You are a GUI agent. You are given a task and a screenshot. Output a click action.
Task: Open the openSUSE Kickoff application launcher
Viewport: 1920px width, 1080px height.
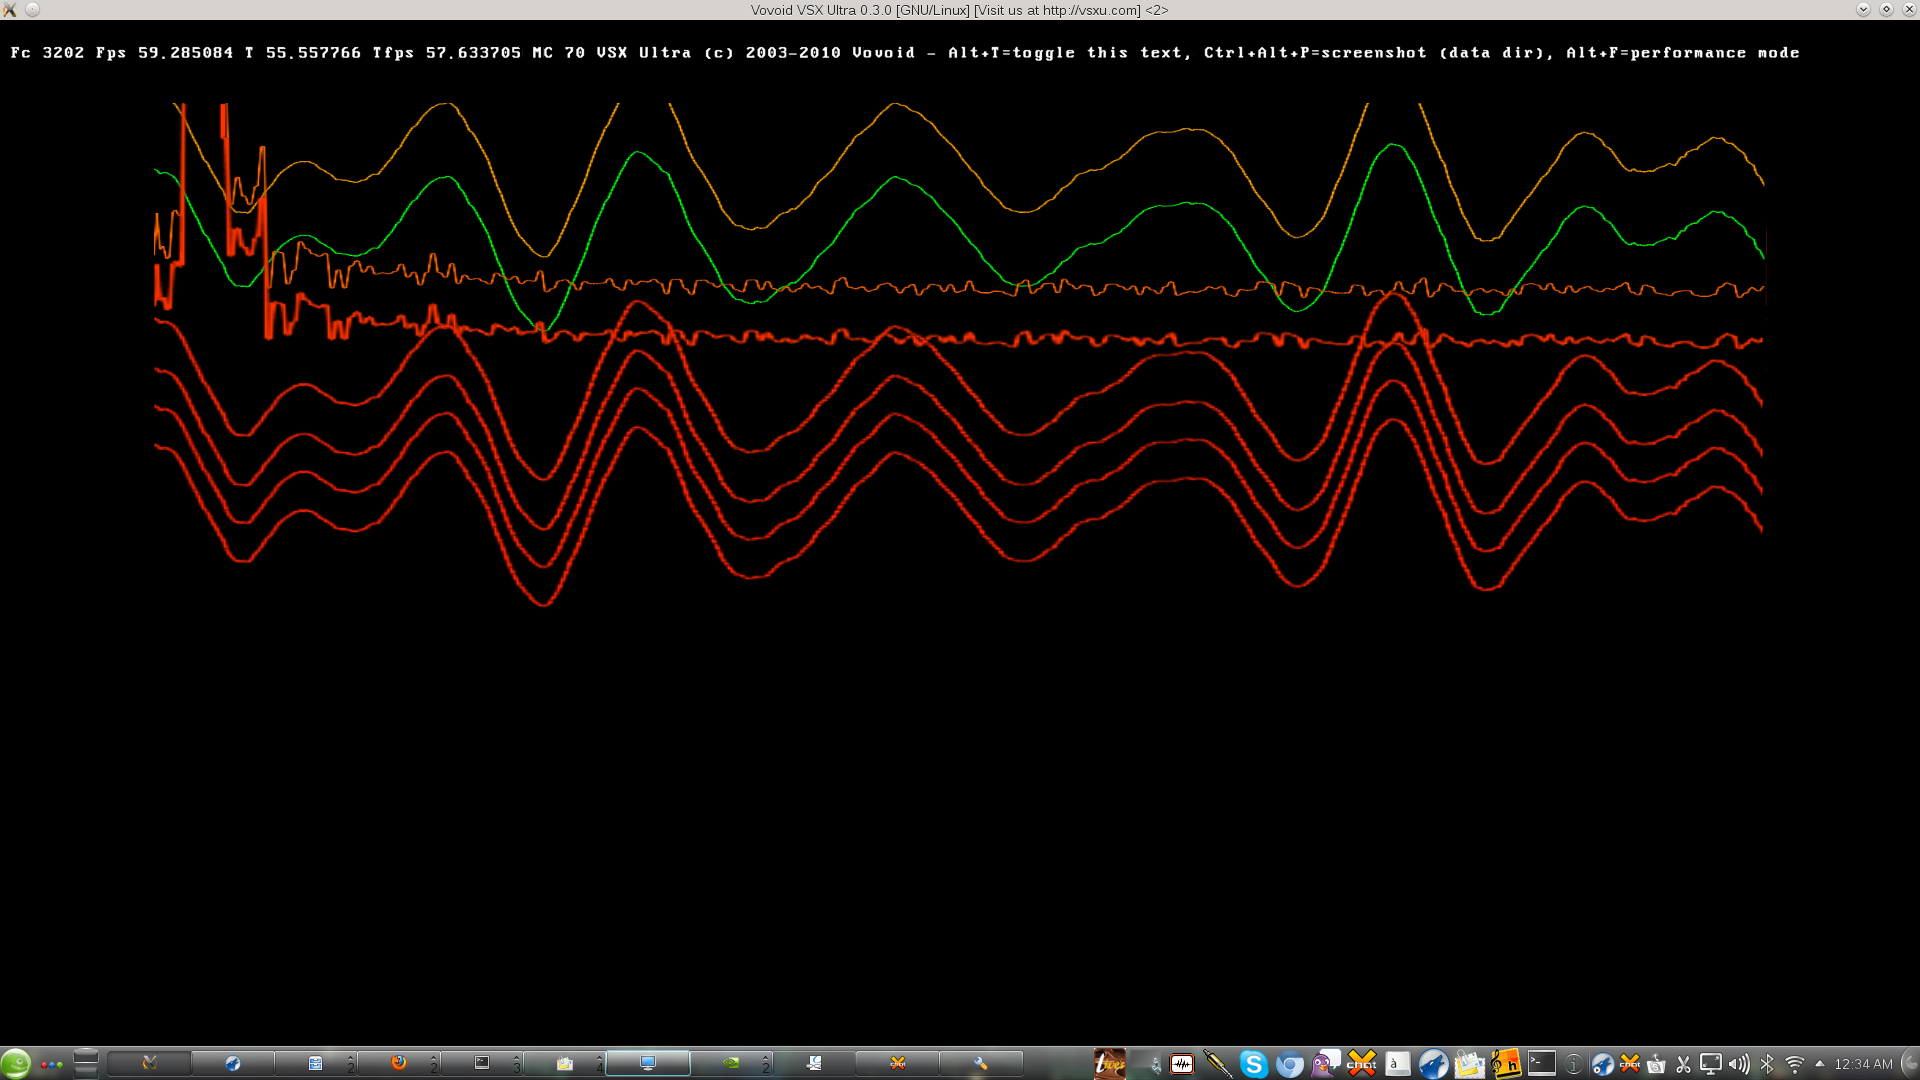[x=15, y=1063]
